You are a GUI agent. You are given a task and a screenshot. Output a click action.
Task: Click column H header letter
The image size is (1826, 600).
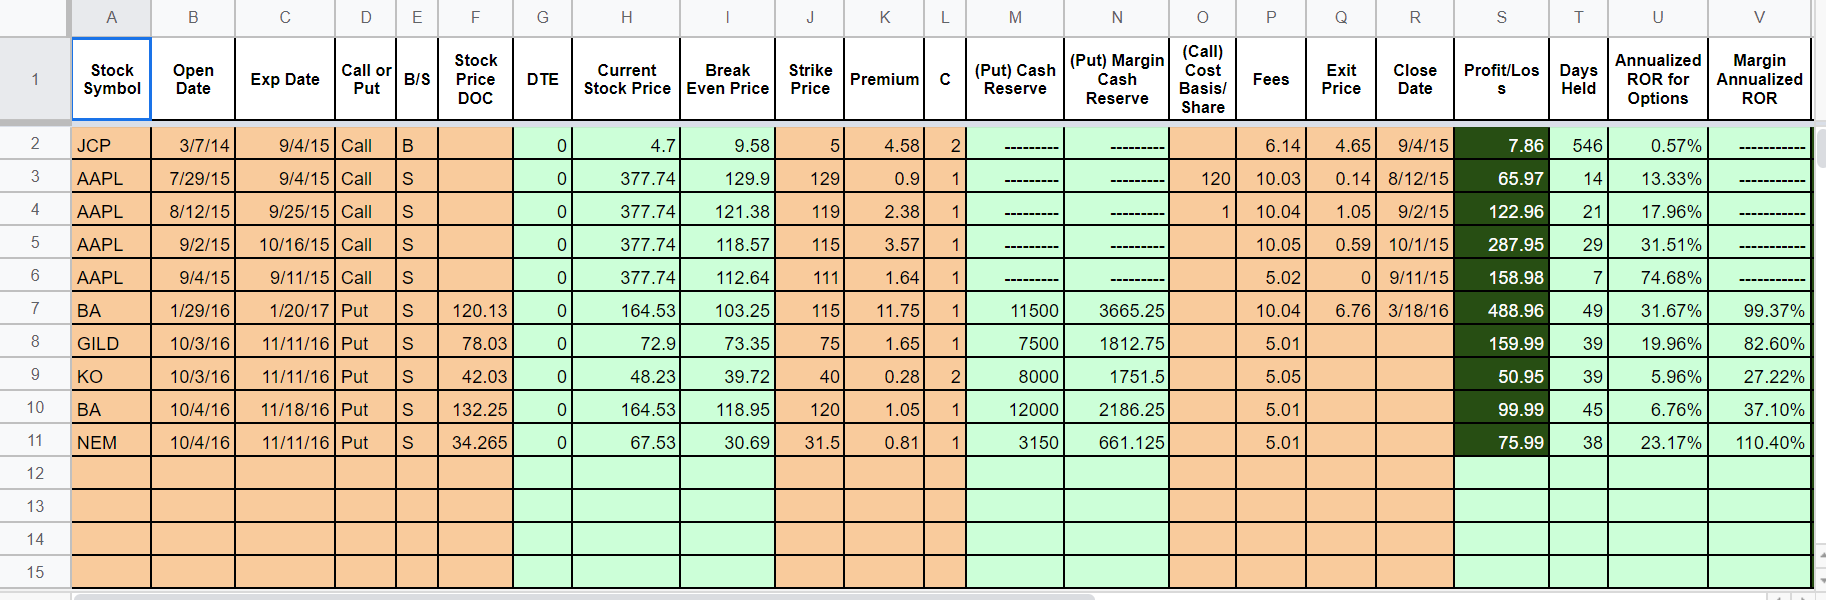[626, 17]
